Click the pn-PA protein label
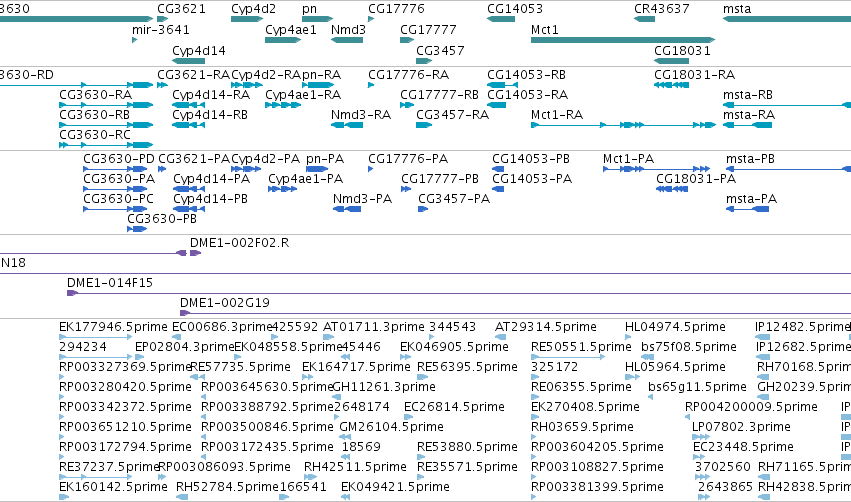 [x=325, y=158]
